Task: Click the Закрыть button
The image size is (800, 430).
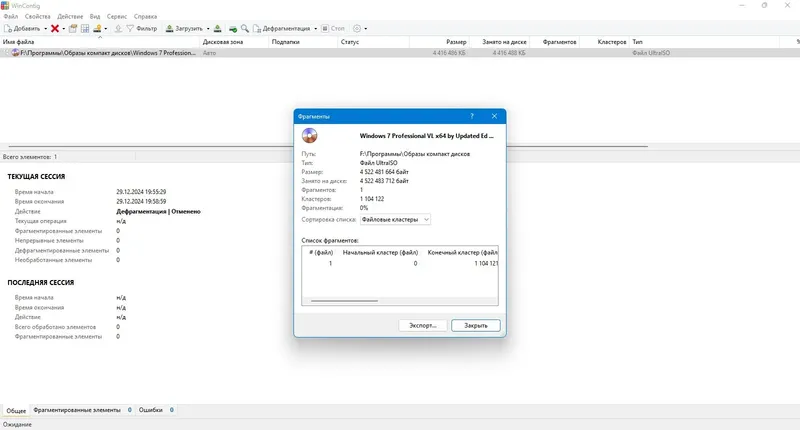Action: pyautogui.click(x=476, y=325)
